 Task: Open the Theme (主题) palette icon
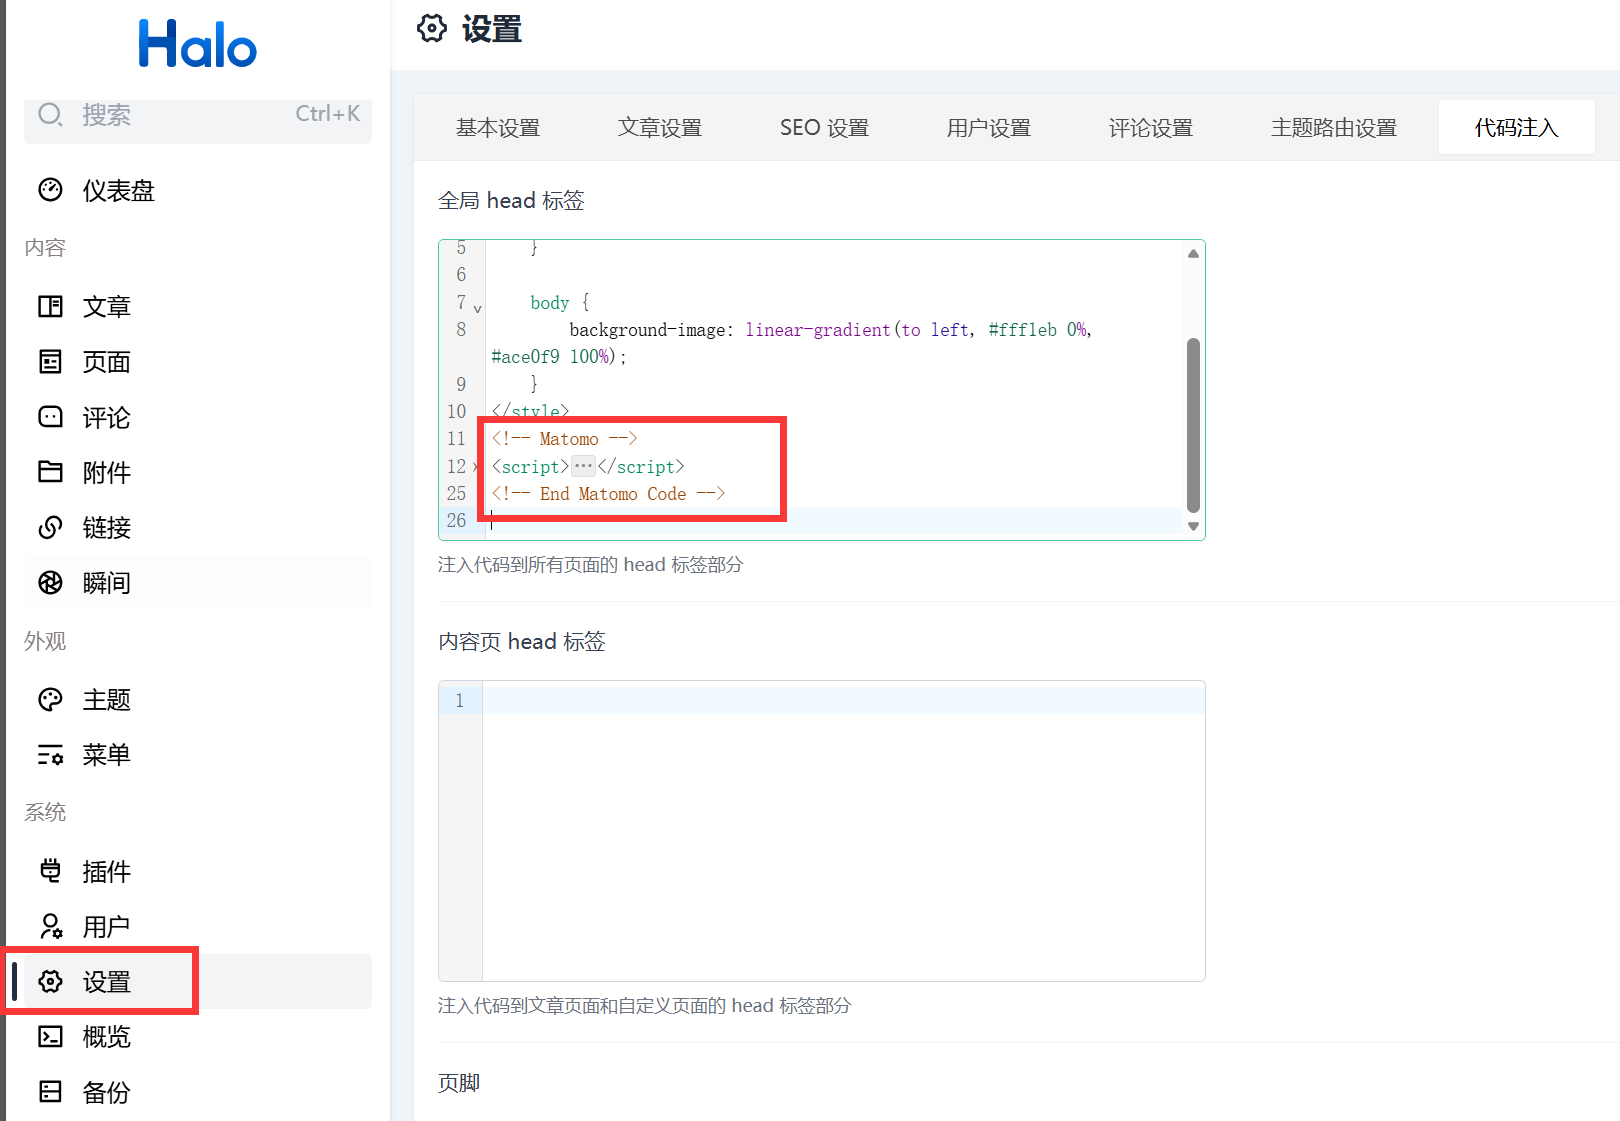click(x=50, y=699)
